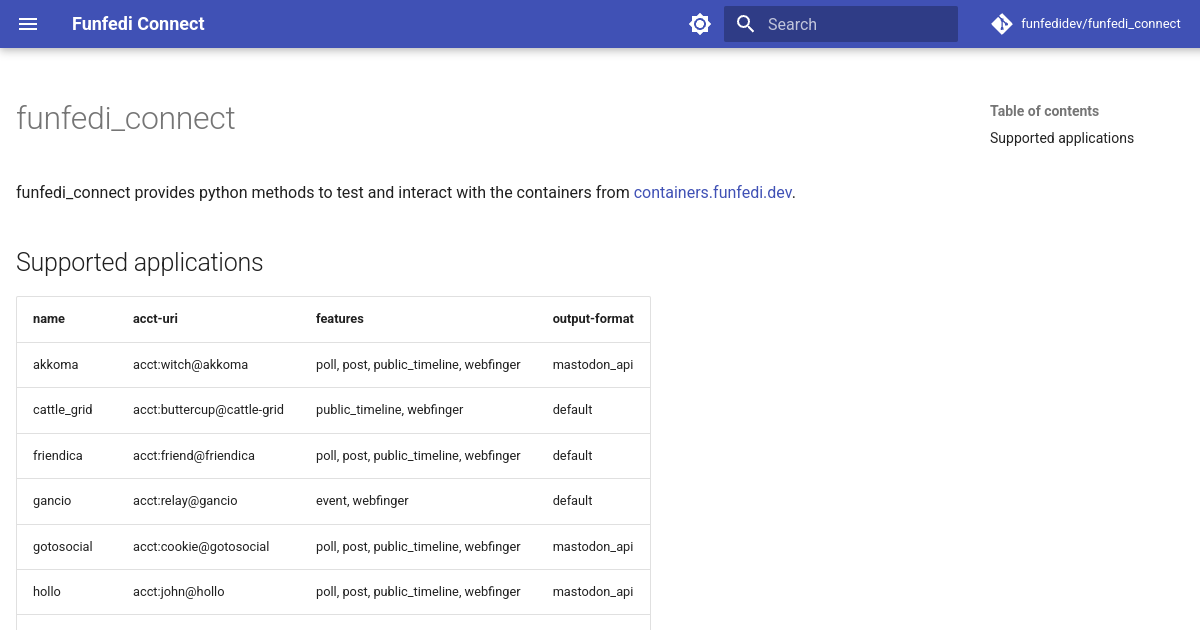Click the Table of contents label

click(x=1044, y=111)
